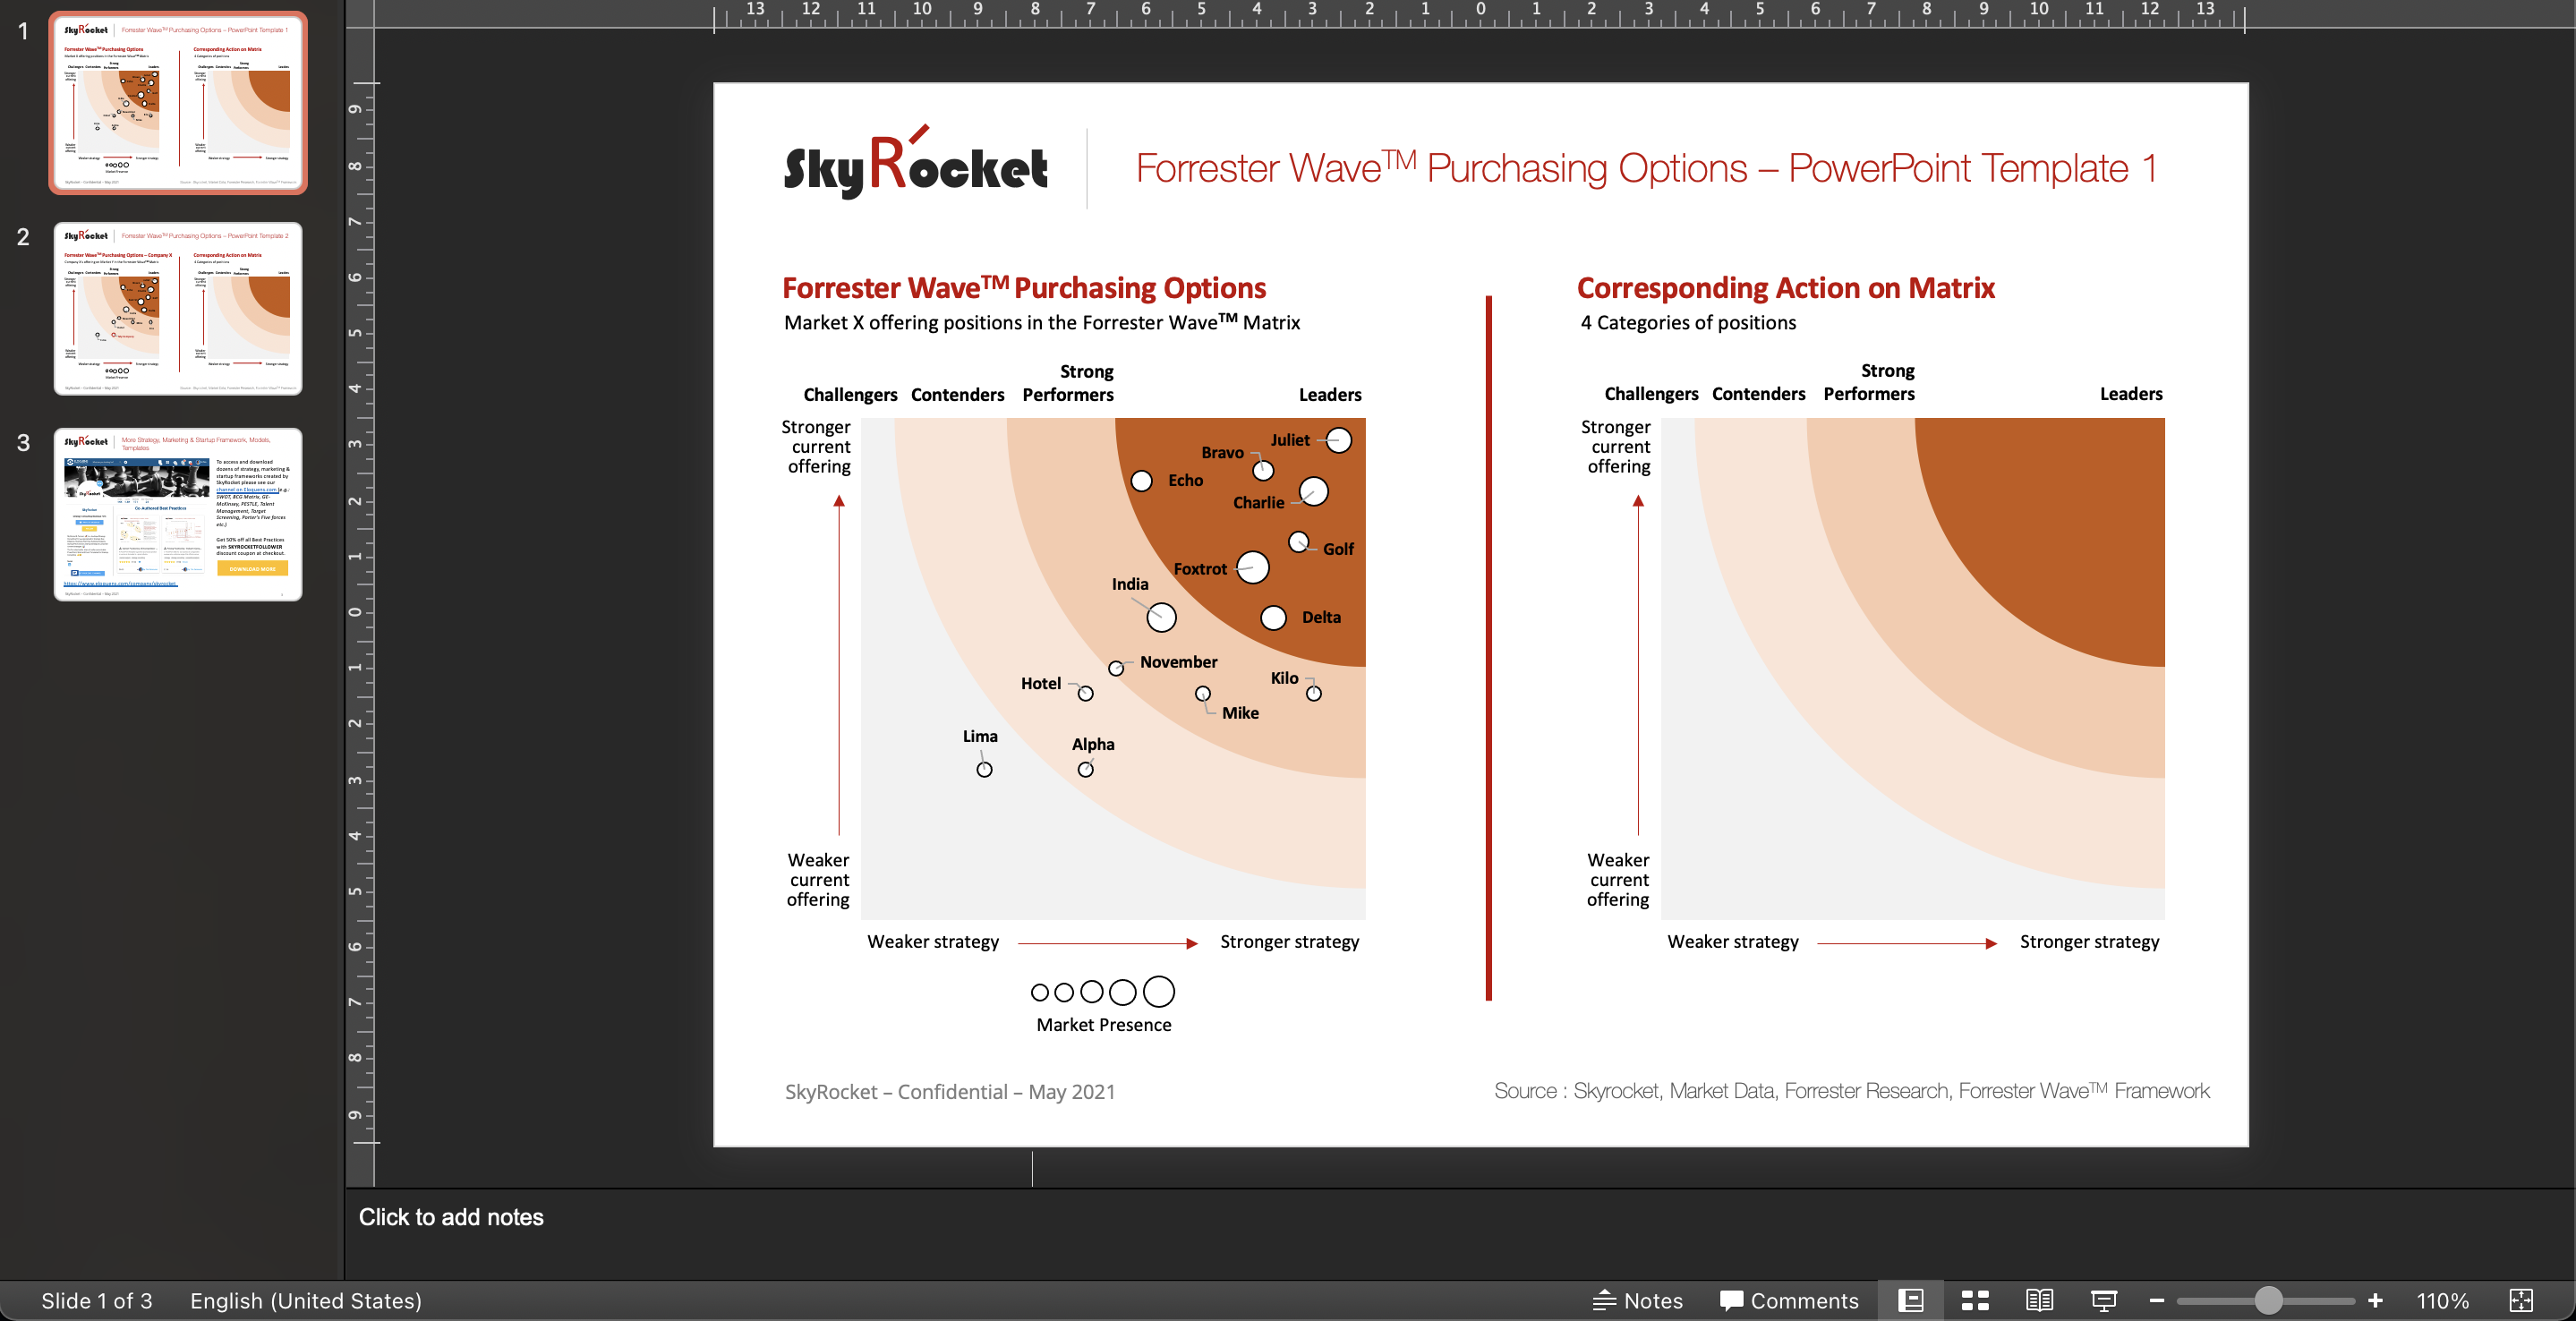The width and height of the screenshot is (2576, 1321).
Task: Select the 4 Categories of positions subtitle
Action: point(1688,322)
